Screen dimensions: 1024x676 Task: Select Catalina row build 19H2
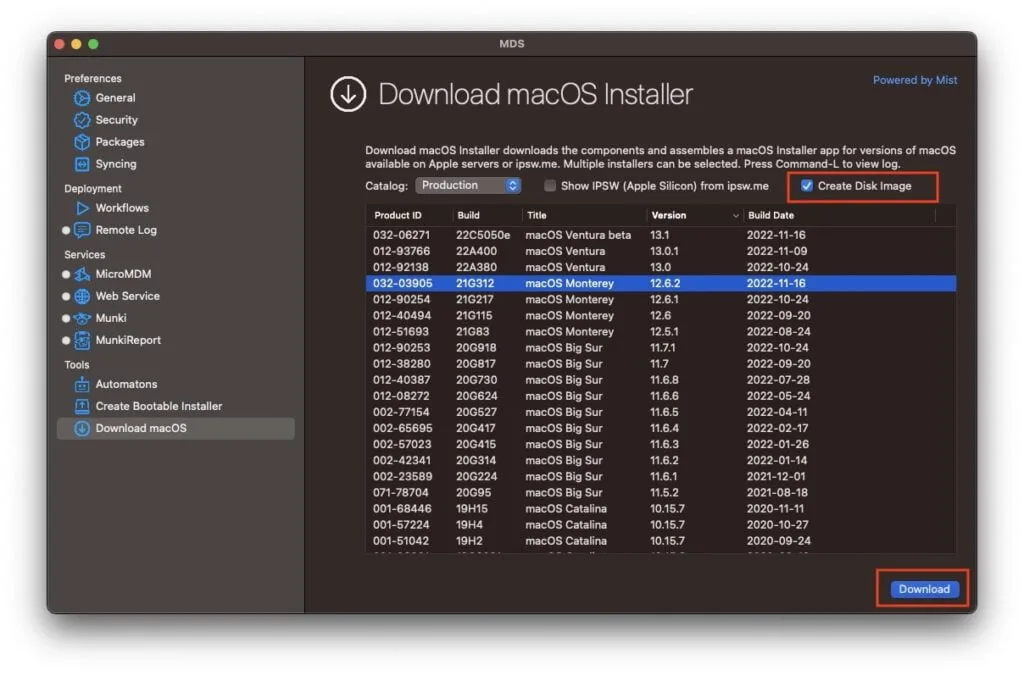tap(660, 541)
